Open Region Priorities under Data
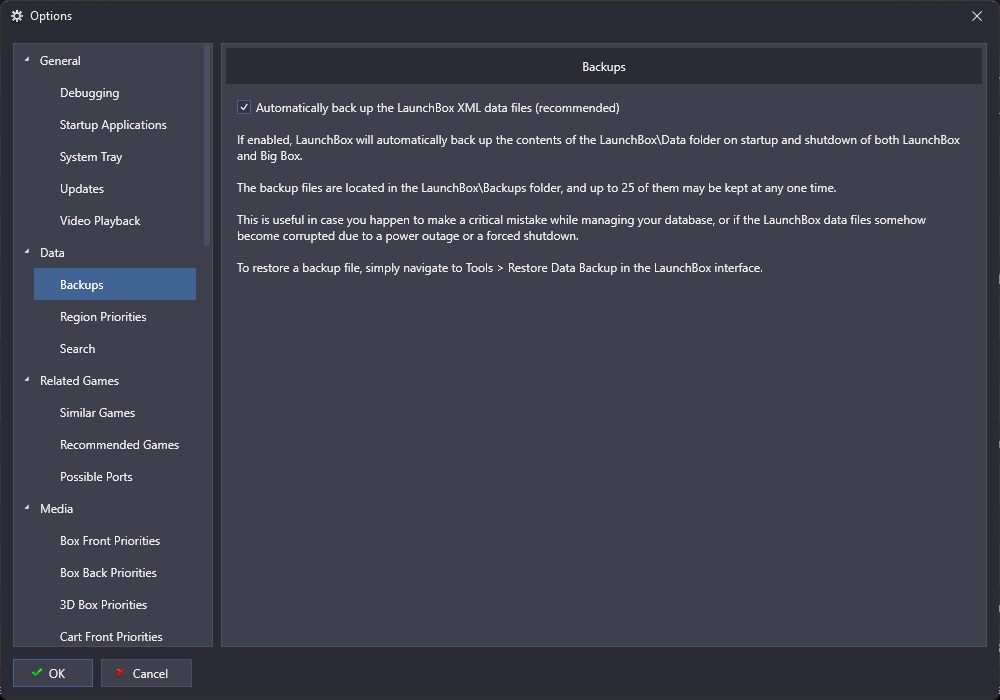Screen dimensions: 1000x700 pos(103,317)
